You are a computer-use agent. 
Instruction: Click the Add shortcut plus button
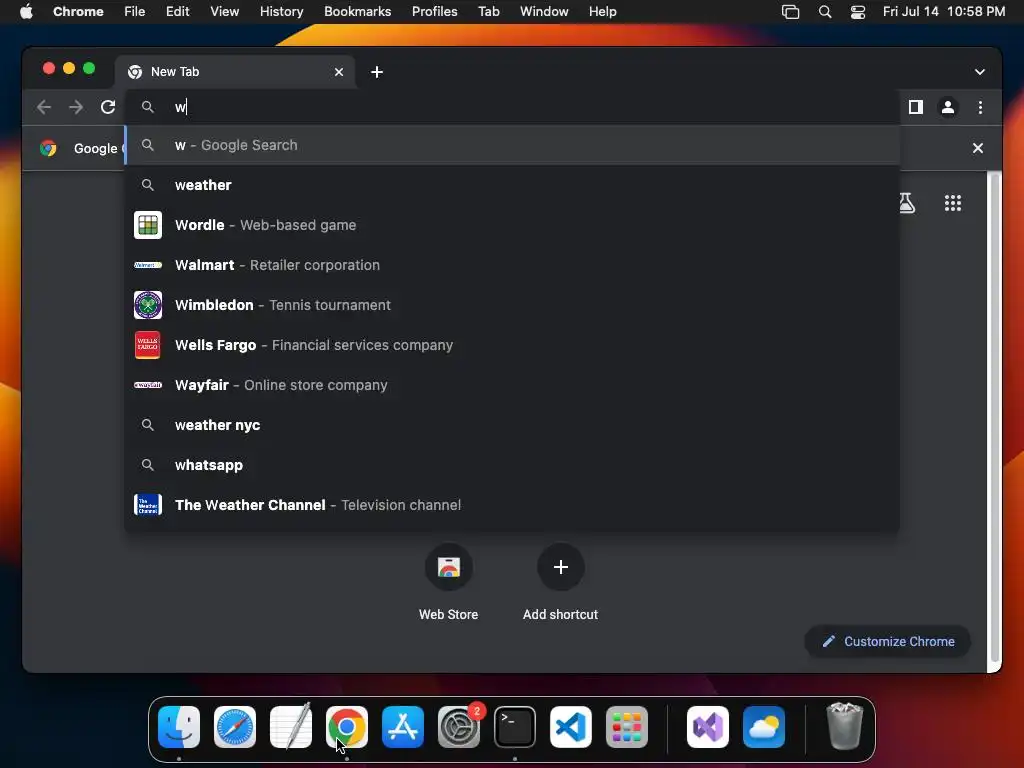point(560,567)
